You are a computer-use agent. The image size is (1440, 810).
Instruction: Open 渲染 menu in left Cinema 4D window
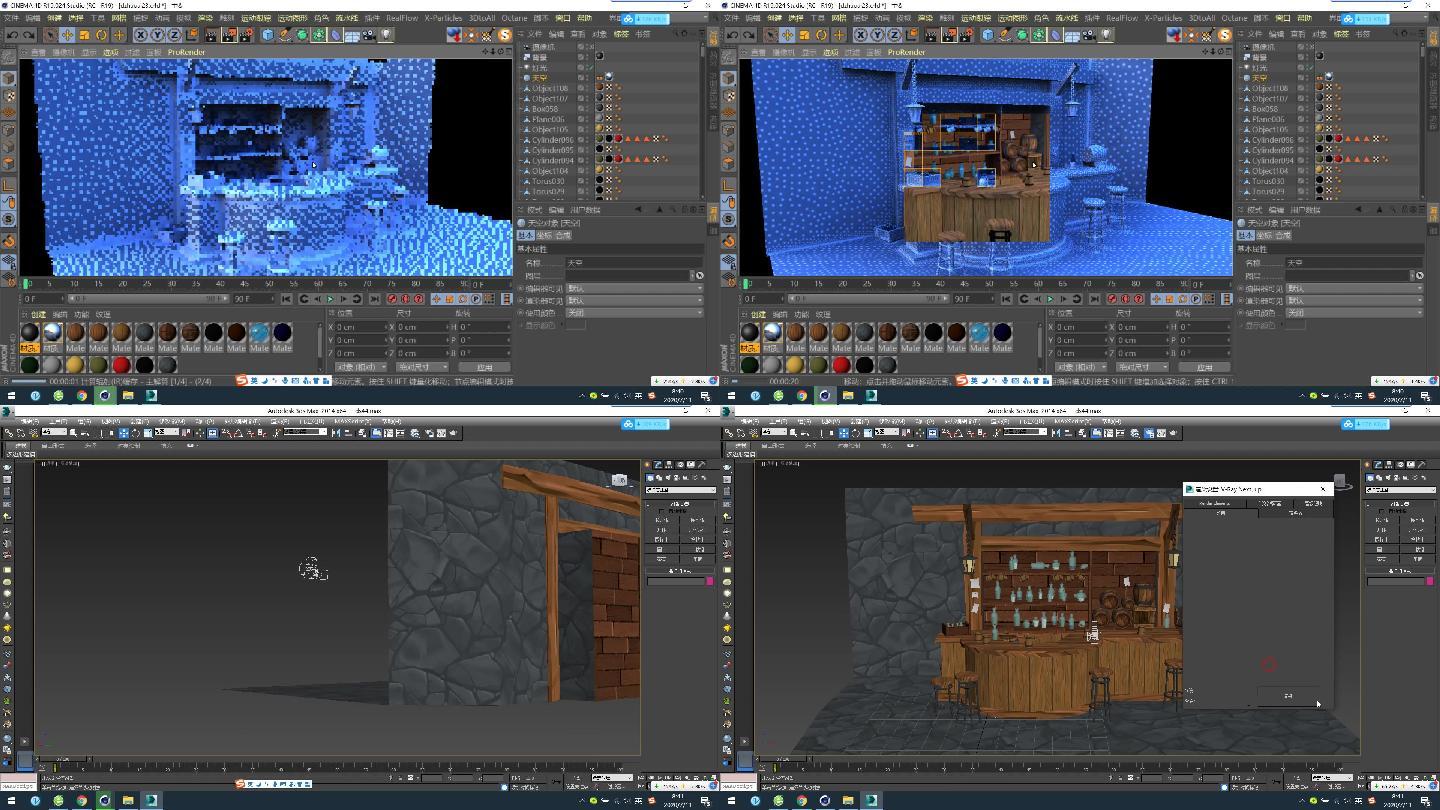(205, 17)
